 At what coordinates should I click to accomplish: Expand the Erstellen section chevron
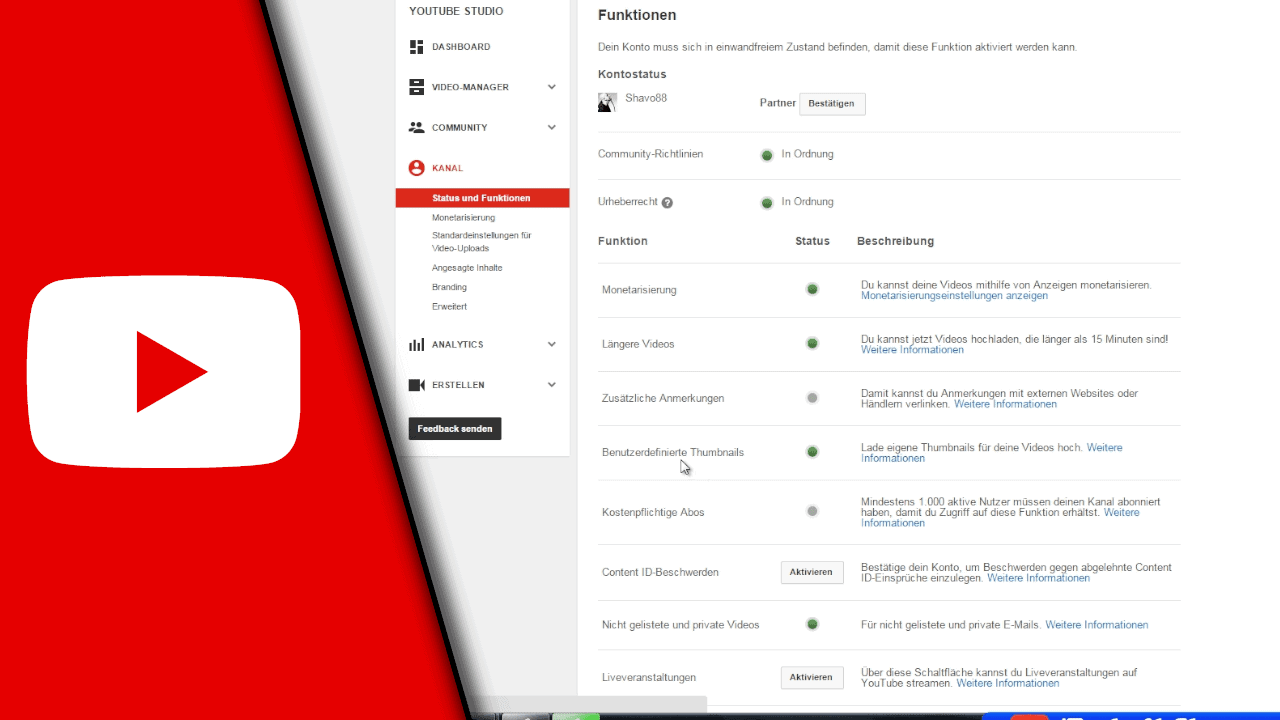[552, 385]
